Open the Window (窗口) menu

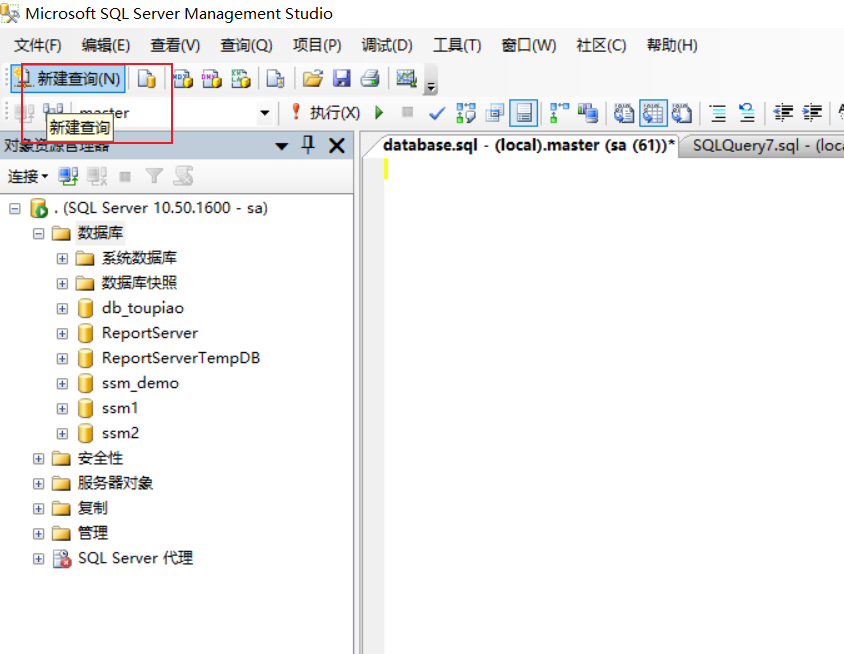[529, 45]
